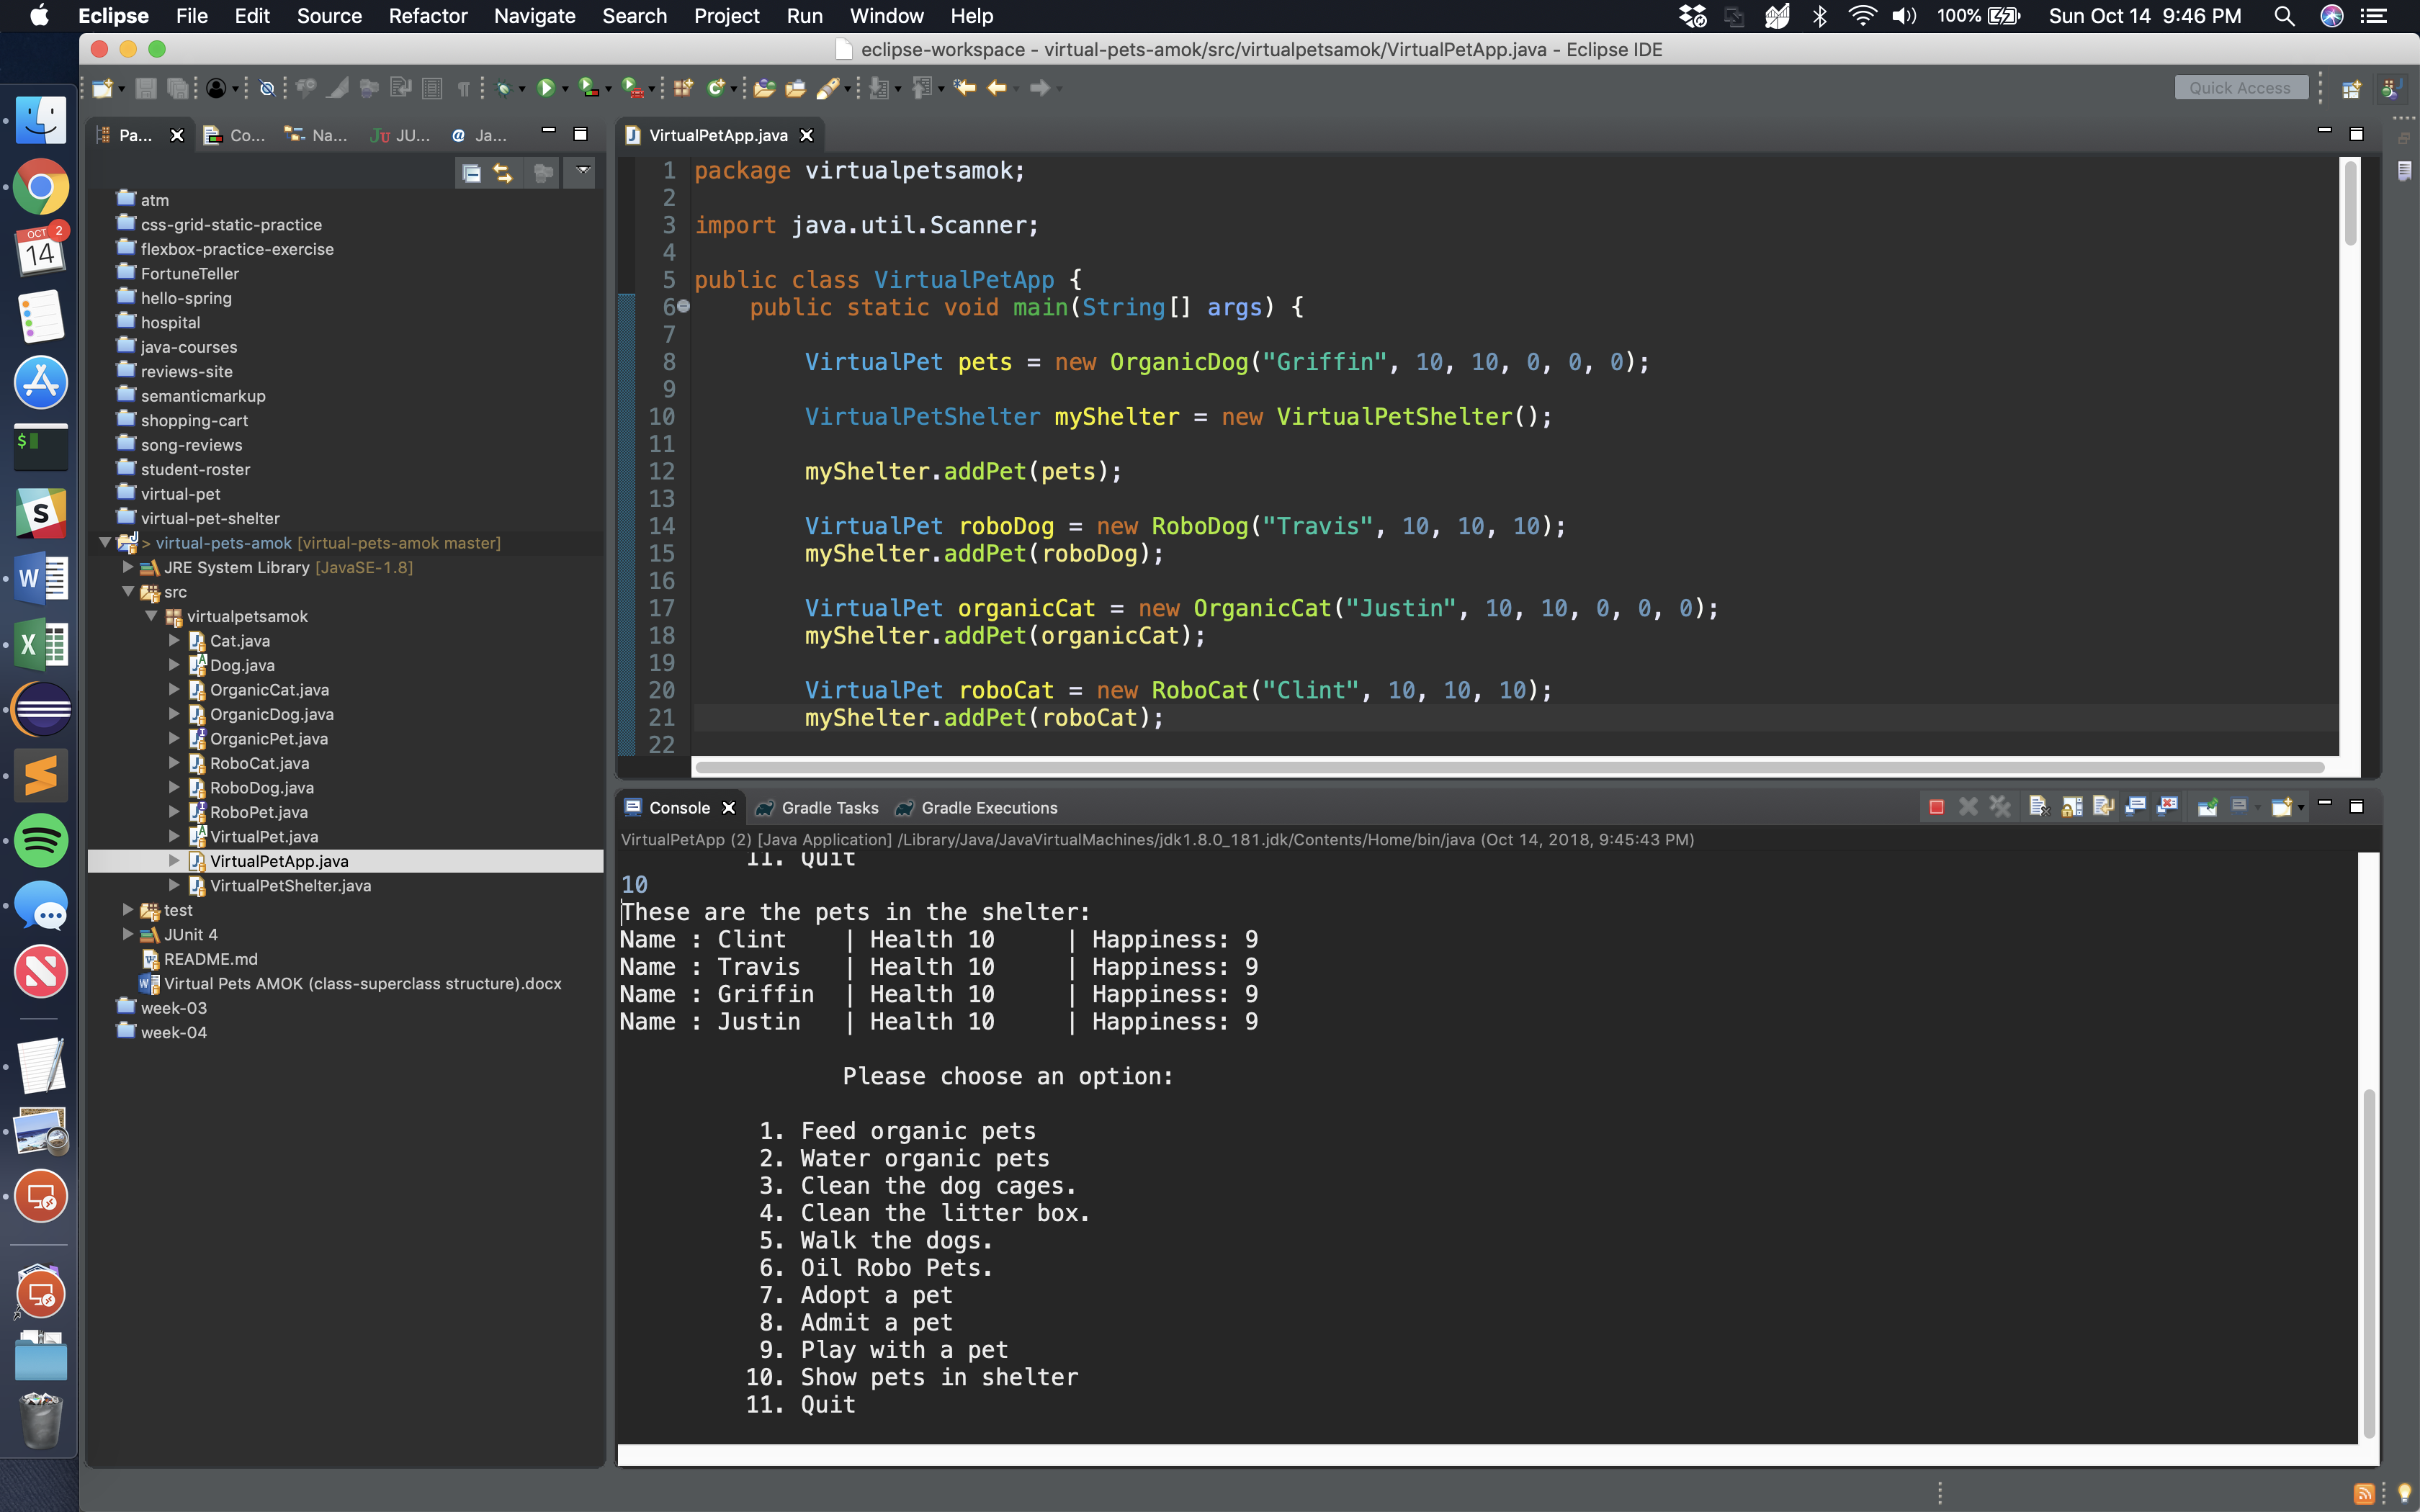
Task: Toggle Show Whitespace Characters
Action: (464, 89)
